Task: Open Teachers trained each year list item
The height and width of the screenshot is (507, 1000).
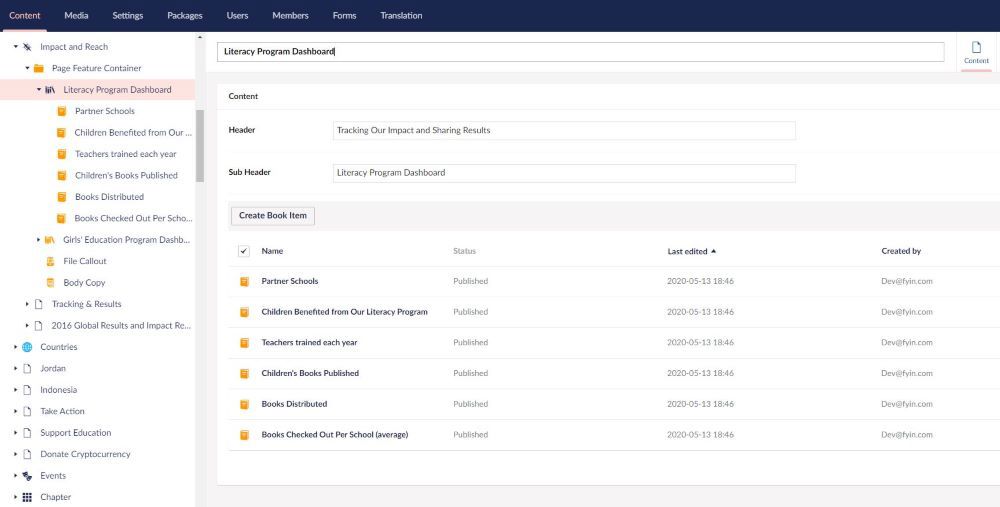Action: (x=309, y=342)
